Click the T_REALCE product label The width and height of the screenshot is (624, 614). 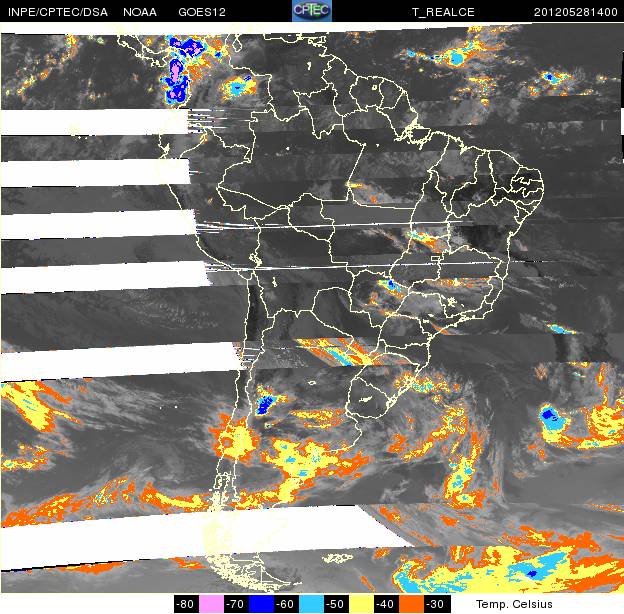click(443, 12)
